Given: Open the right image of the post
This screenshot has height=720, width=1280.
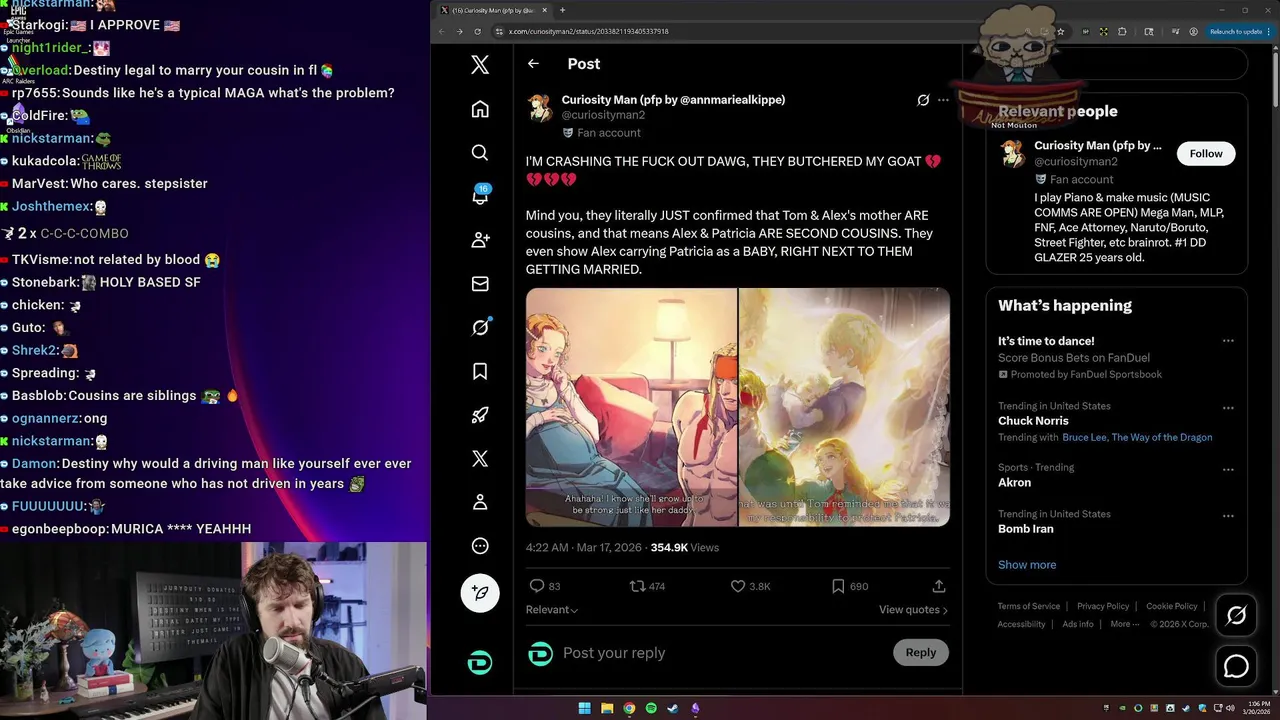Looking at the screenshot, I should tap(845, 407).
